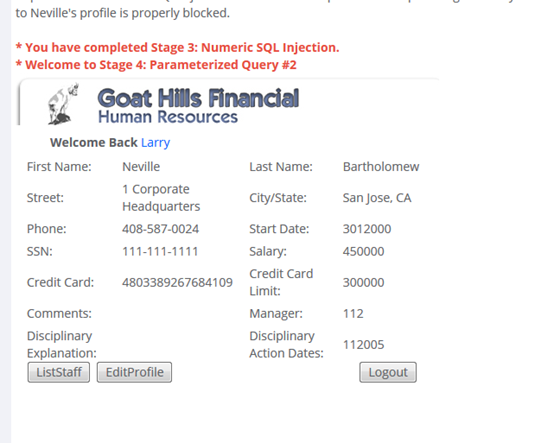This screenshot has height=443, width=554.
Task: Select the Stage 4 Parameterized Query message
Action: 156,65
